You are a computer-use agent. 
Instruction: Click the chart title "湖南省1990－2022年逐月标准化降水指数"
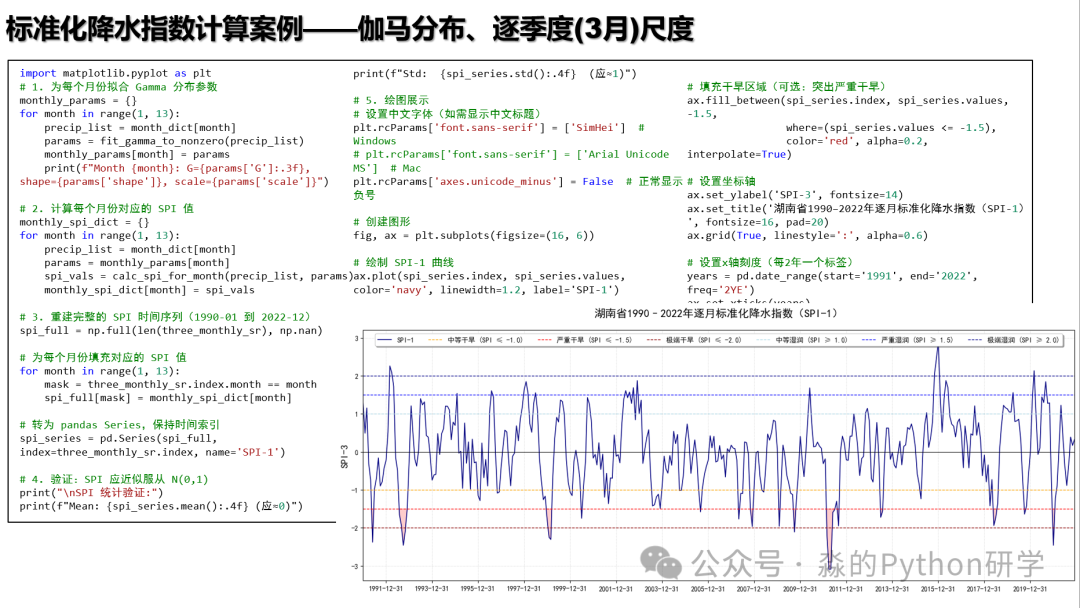pyautogui.click(x=716, y=313)
